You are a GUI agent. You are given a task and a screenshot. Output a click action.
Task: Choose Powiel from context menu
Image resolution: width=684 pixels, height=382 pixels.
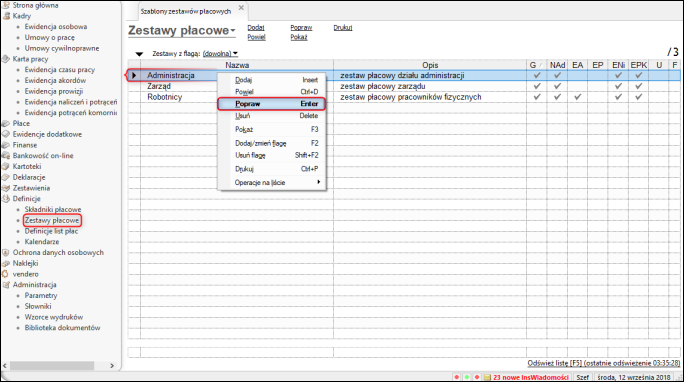(272, 92)
